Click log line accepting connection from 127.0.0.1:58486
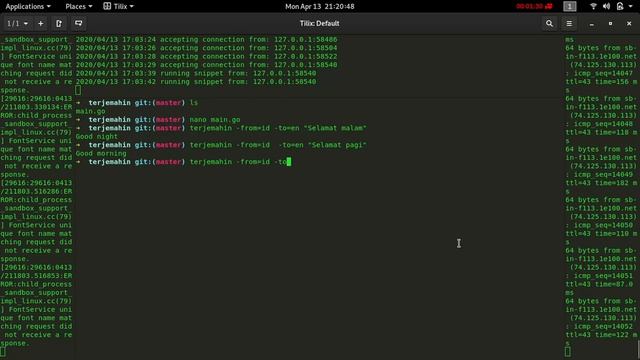The image size is (640, 360). pos(207,40)
